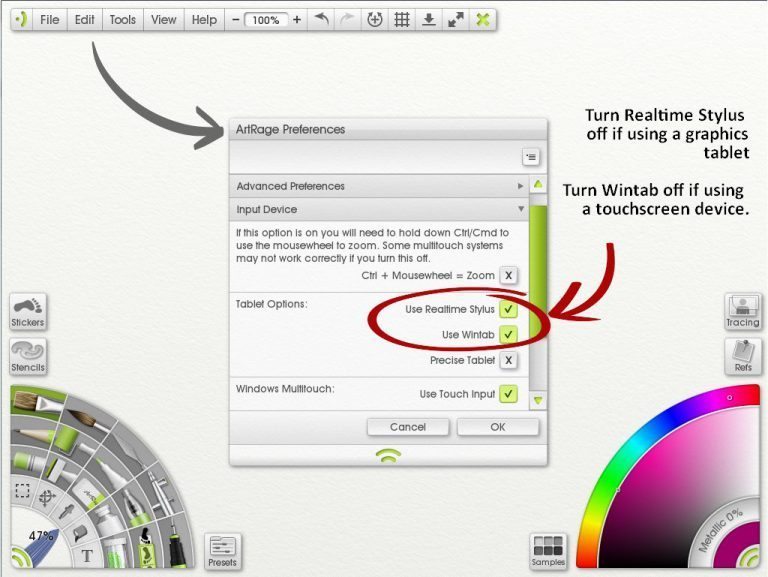Toggle Ctrl + Mousewheel = Zoom option
Viewport: 768px width, 577px height.
[x=508, y=275]
